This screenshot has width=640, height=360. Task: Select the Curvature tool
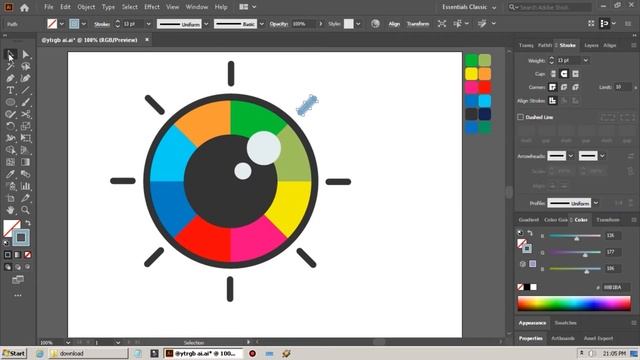click(x=26, y=78)
